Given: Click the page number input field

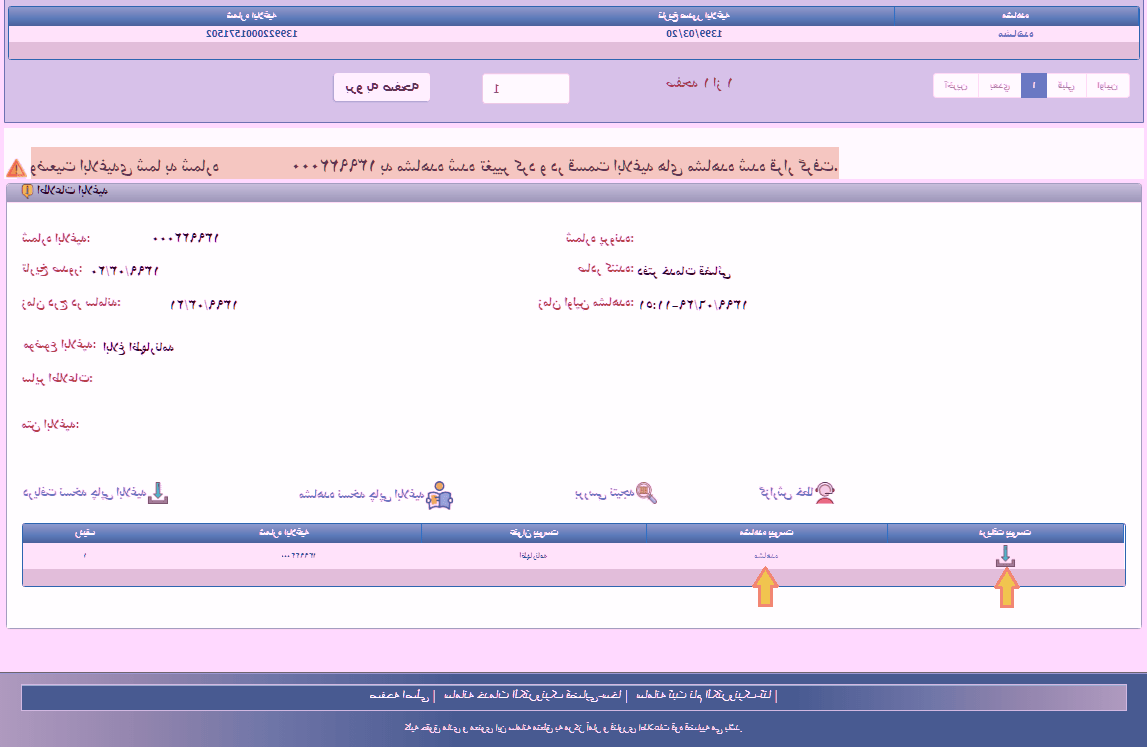Looking at the screenshot, I should tap(525, 88).
